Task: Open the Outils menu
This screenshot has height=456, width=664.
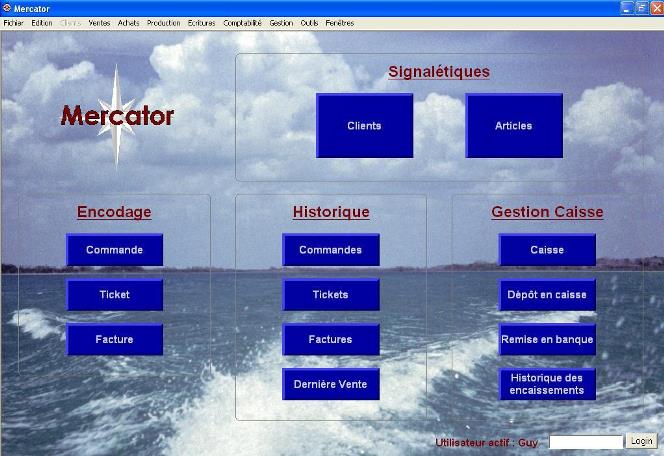Action: pos(309,22)
